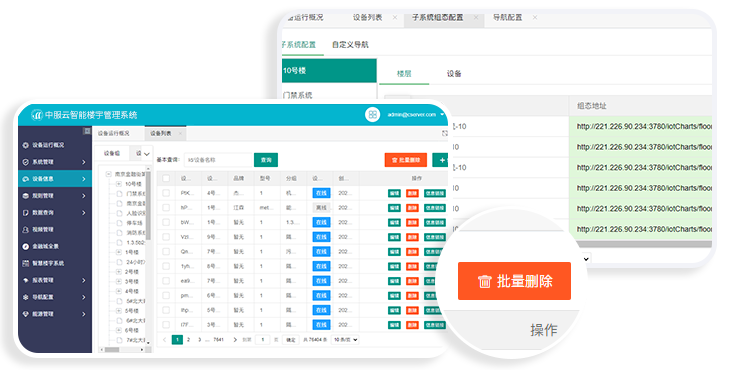Image resolution: width=730 pixels, height=370 pixels.
Task: Switch to 自定义导航 tab in back window
Action: click(350, 45)
